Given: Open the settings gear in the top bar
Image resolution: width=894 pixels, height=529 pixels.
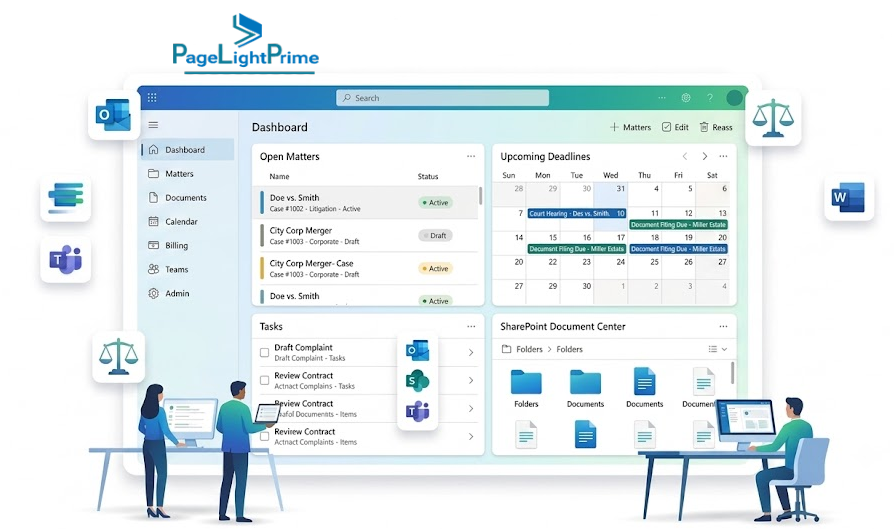Looking at the screenshot, I should click(686, 97).
